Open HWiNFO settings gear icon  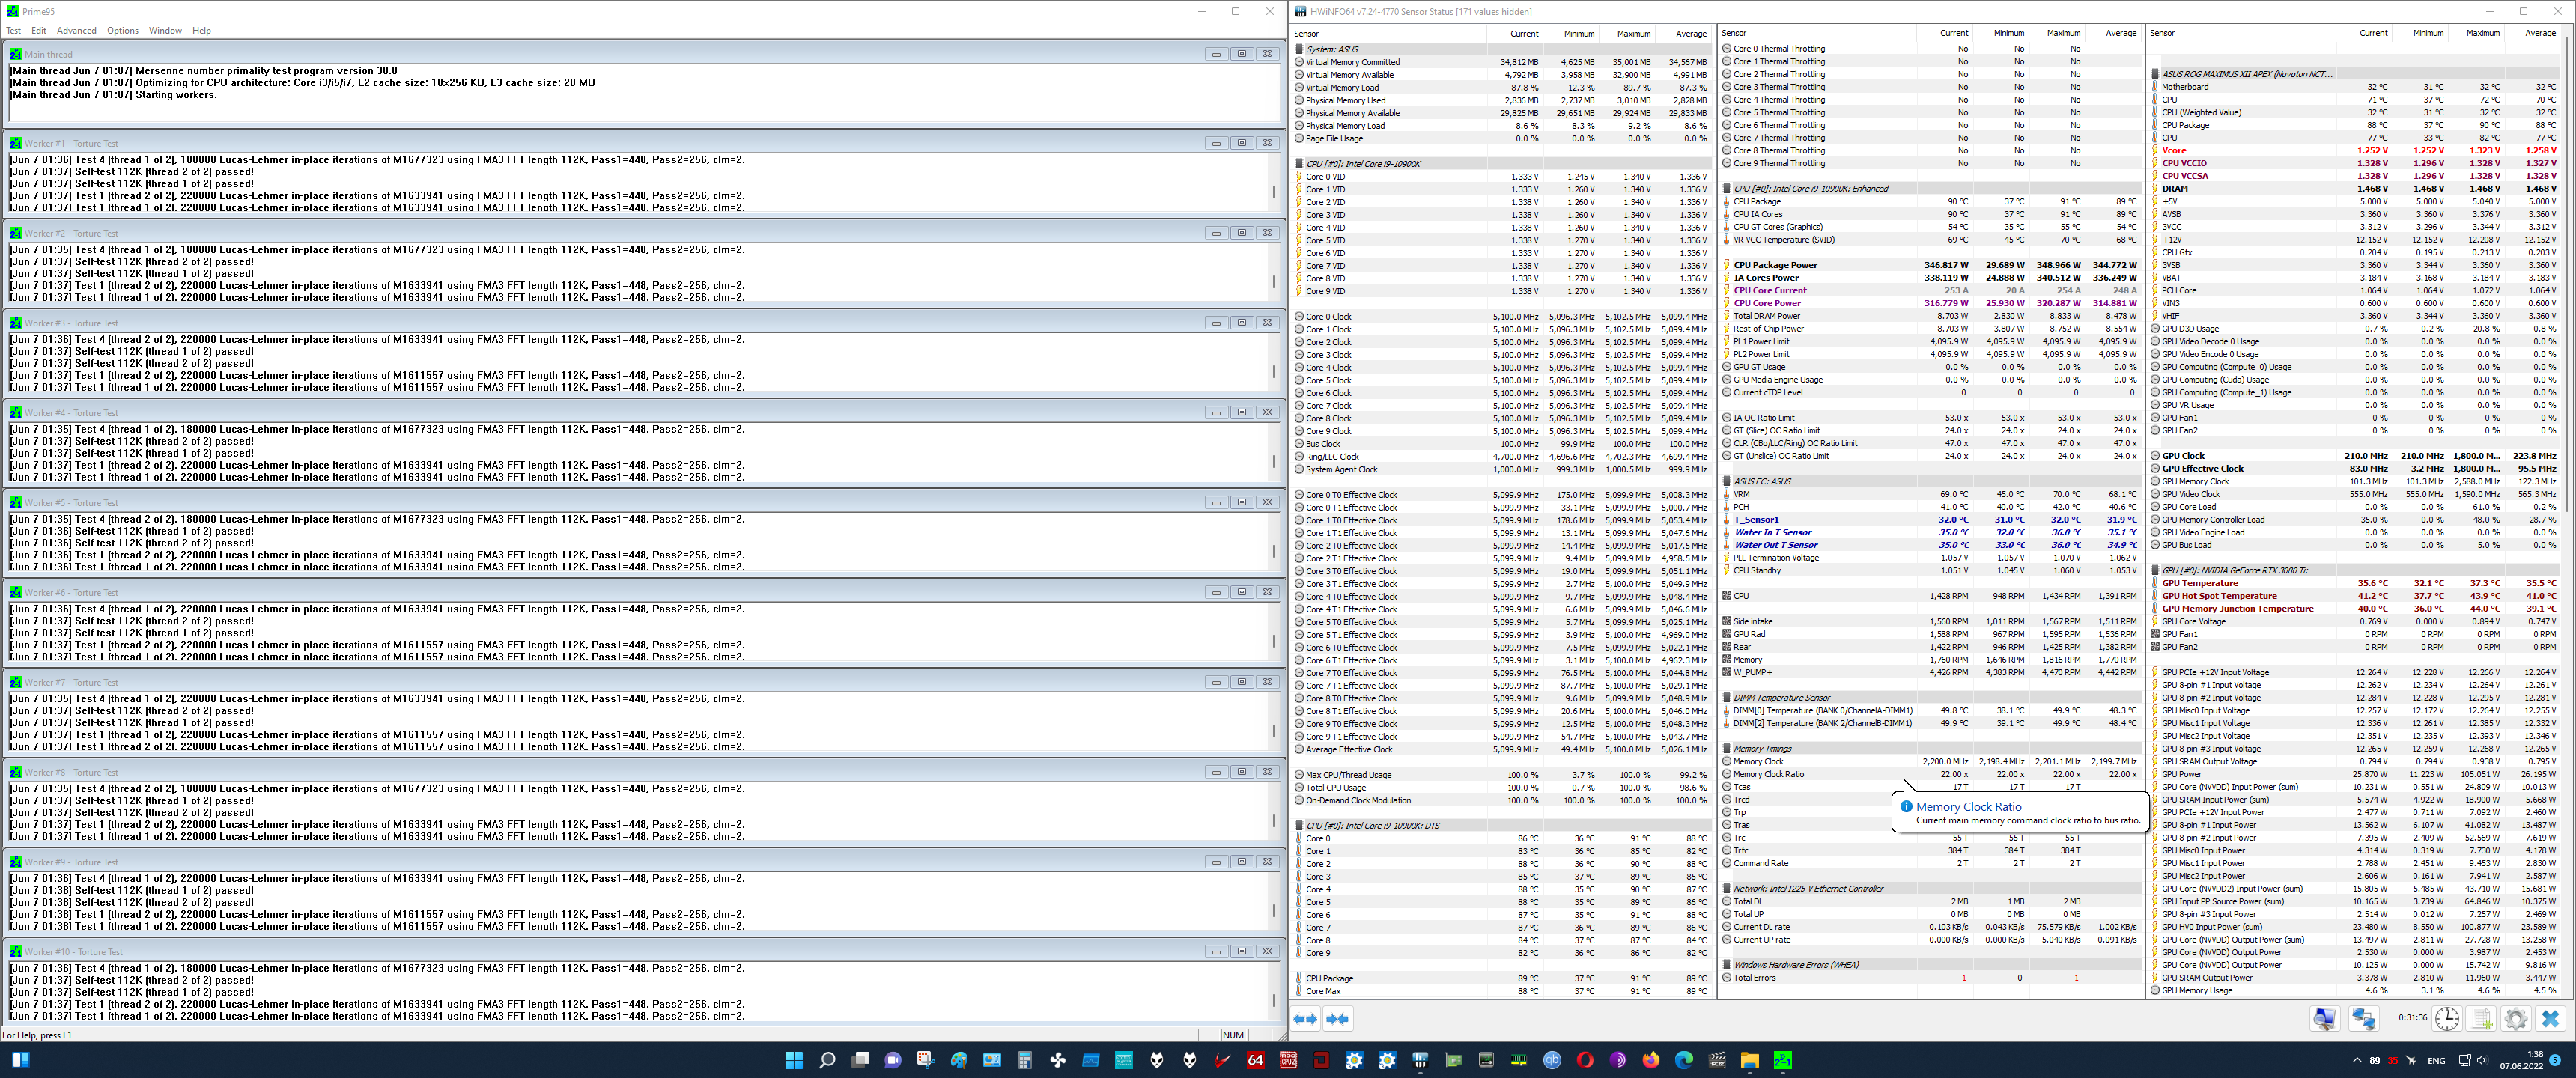point(2516,1019)
